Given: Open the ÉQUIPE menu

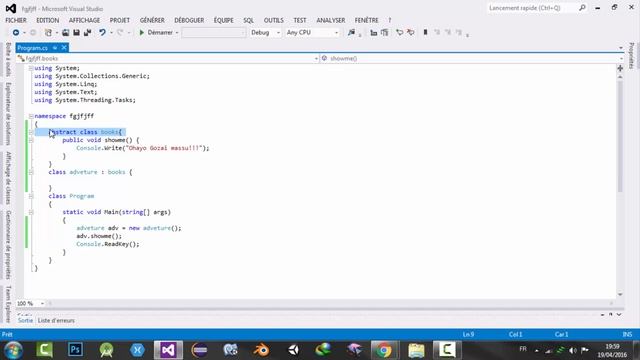Looking at the screenshot, I should click(x=224, y=20).
